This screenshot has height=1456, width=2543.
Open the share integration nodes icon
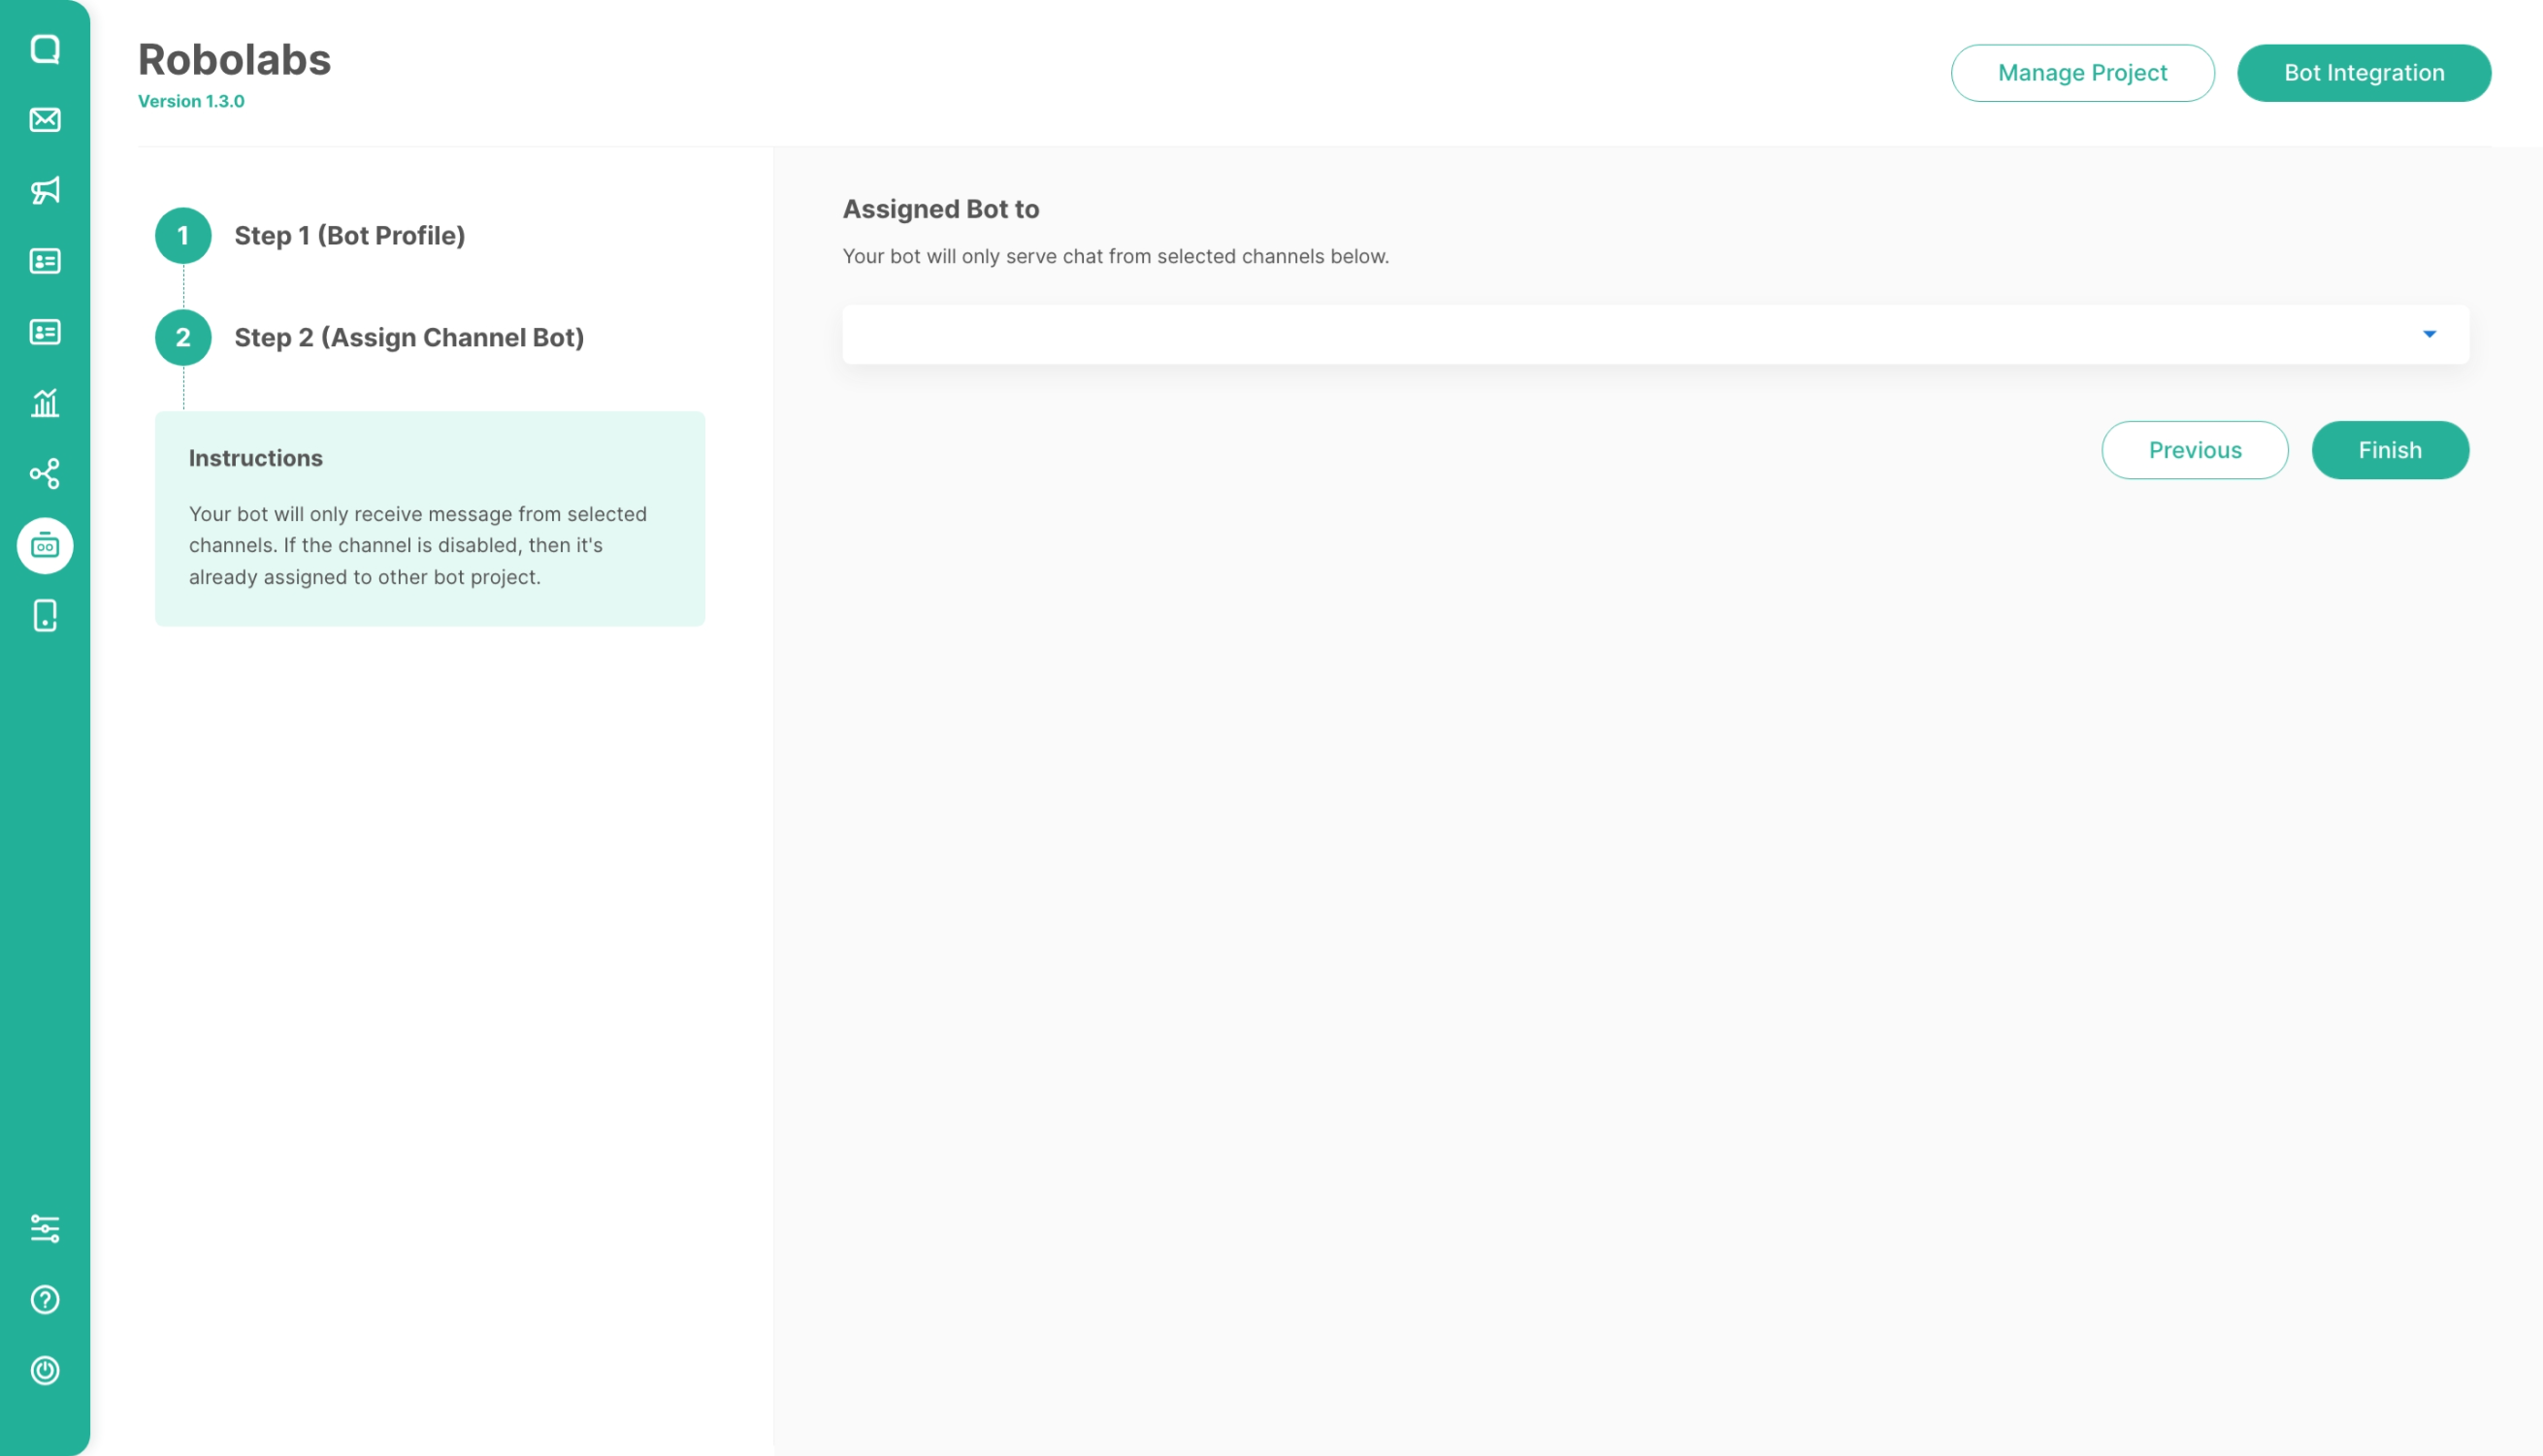[45, 473]
